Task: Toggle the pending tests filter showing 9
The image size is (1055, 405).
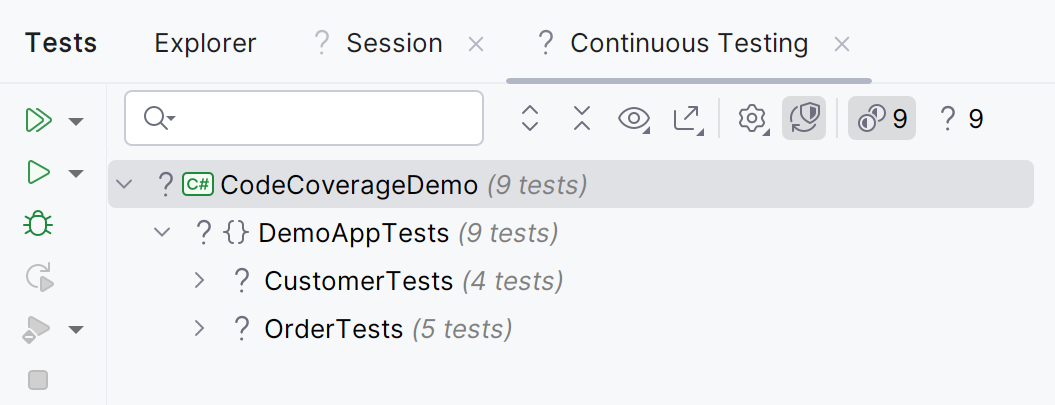Action: (882, 119)
